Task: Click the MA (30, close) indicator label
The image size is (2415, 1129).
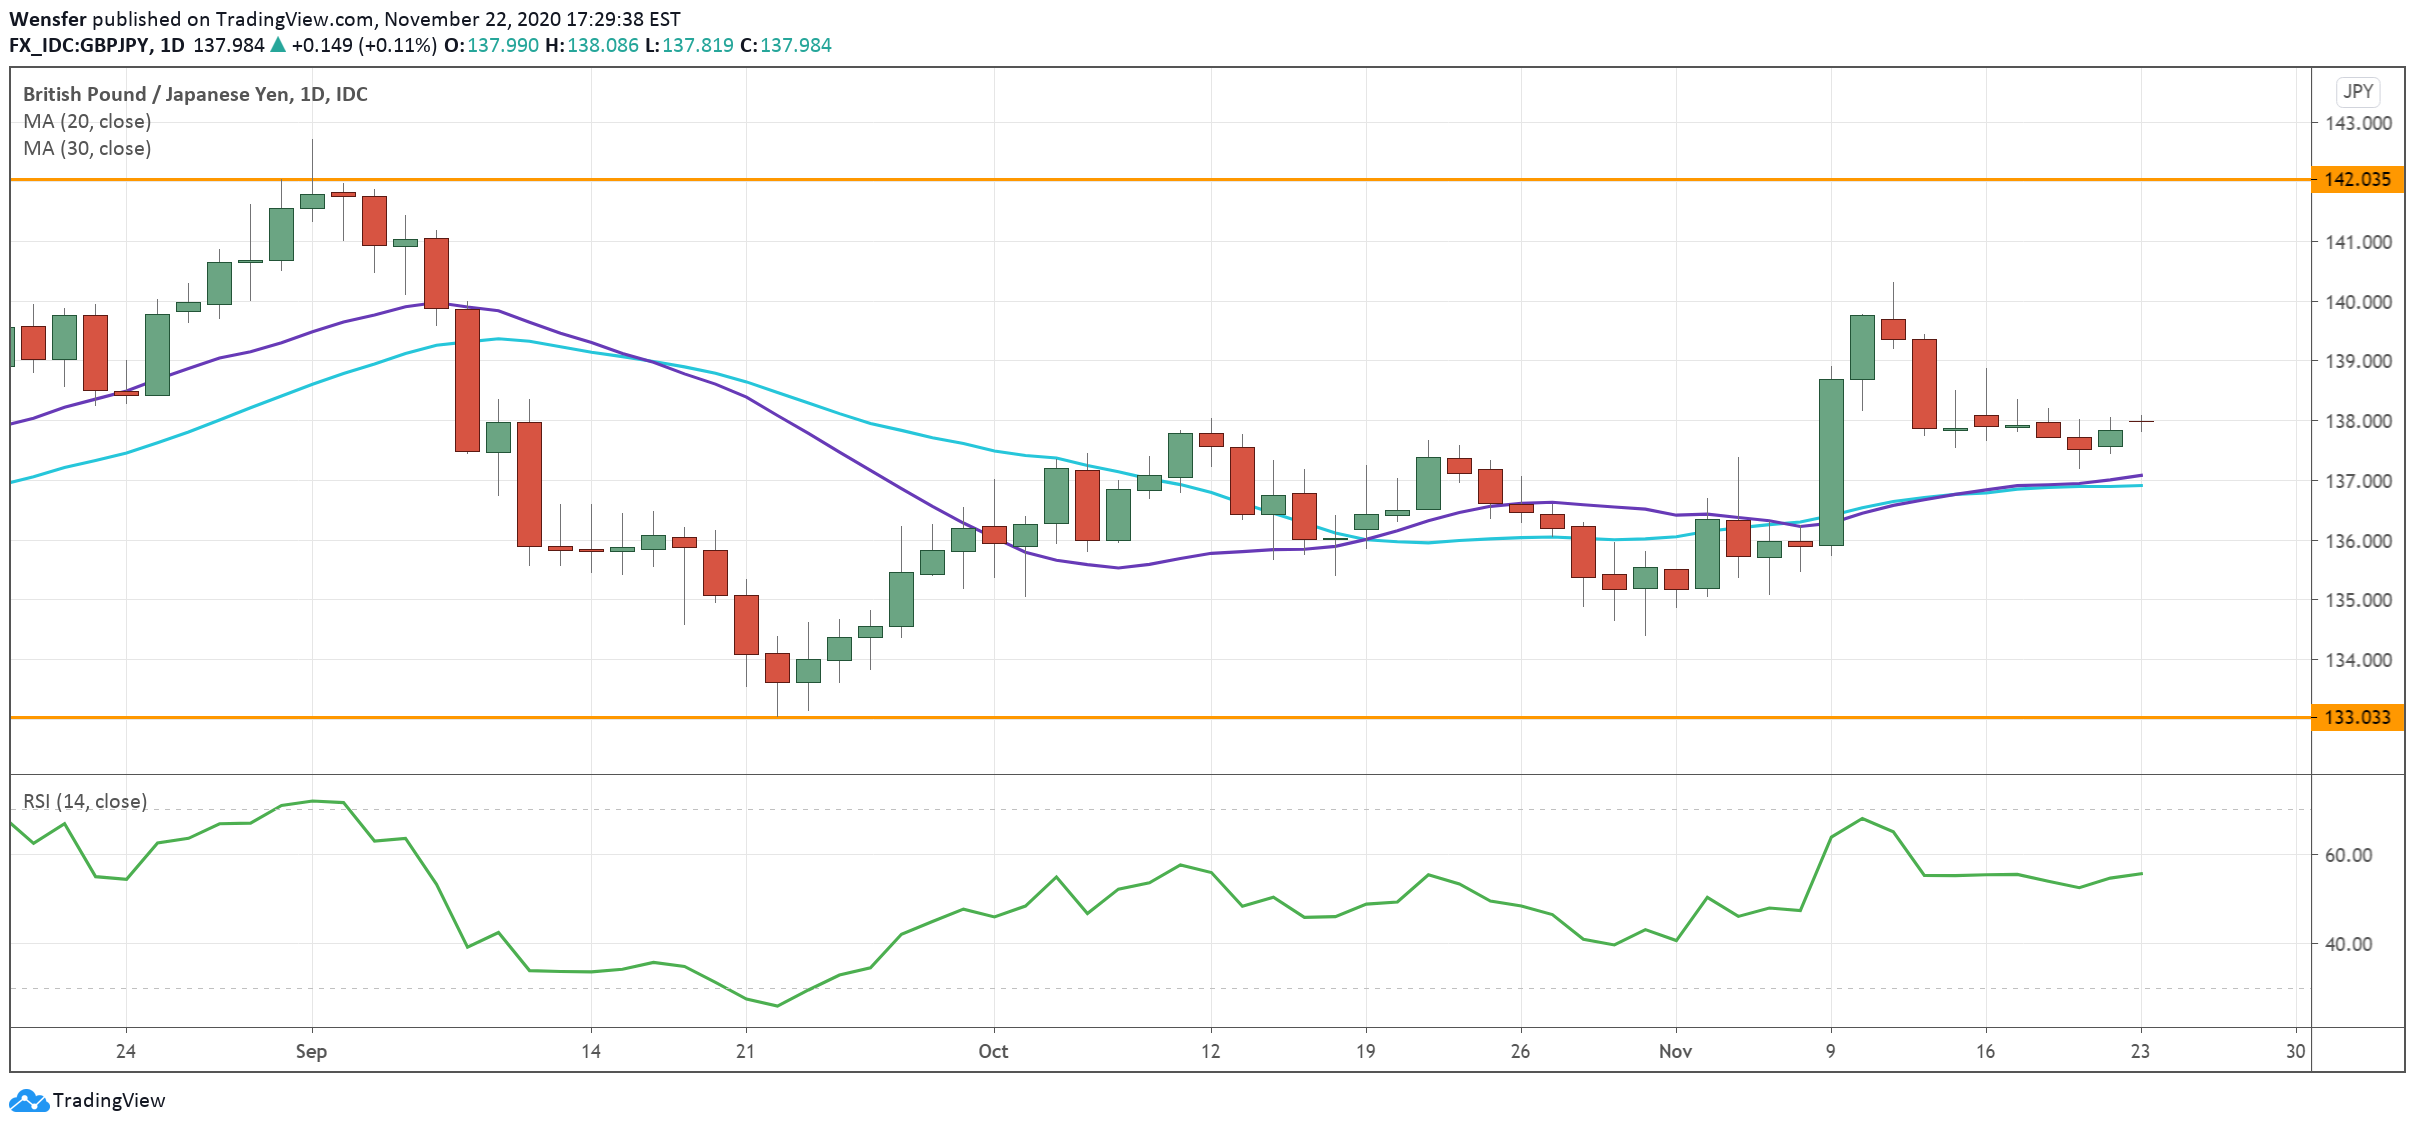Action: pos(87,148)
